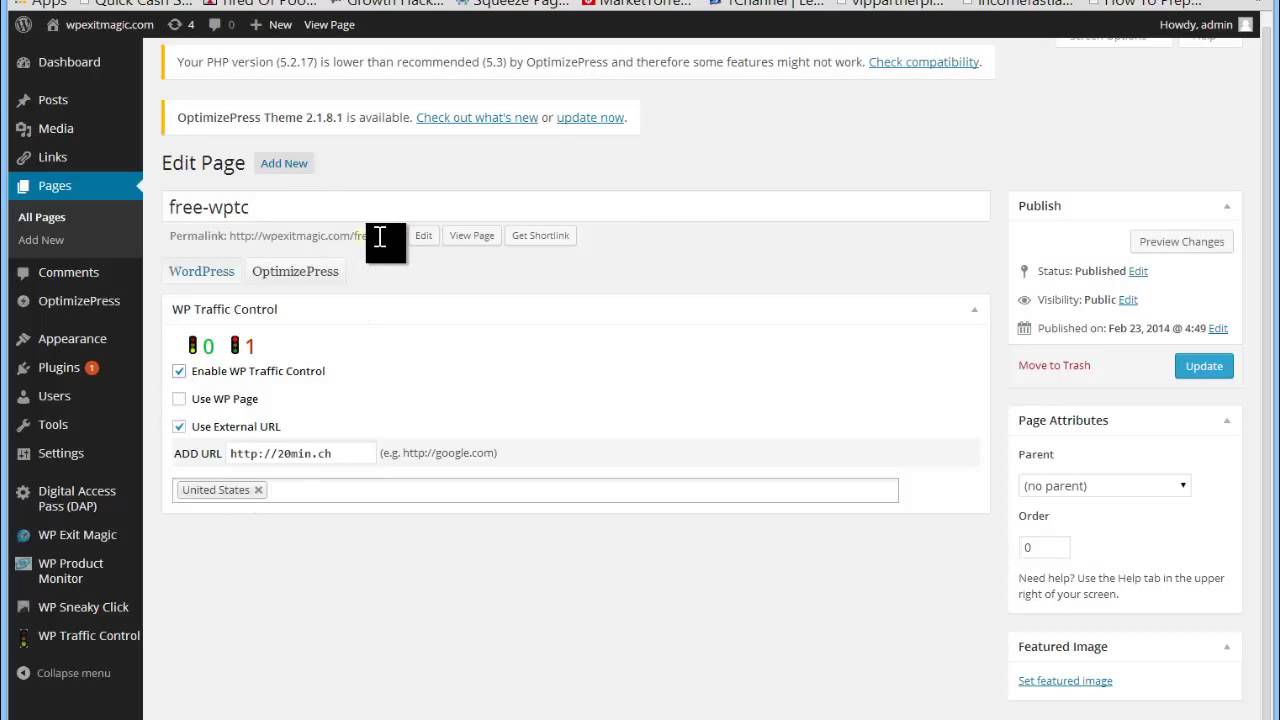
Task: Collapse the Publish box
Action: point(1227,206)
